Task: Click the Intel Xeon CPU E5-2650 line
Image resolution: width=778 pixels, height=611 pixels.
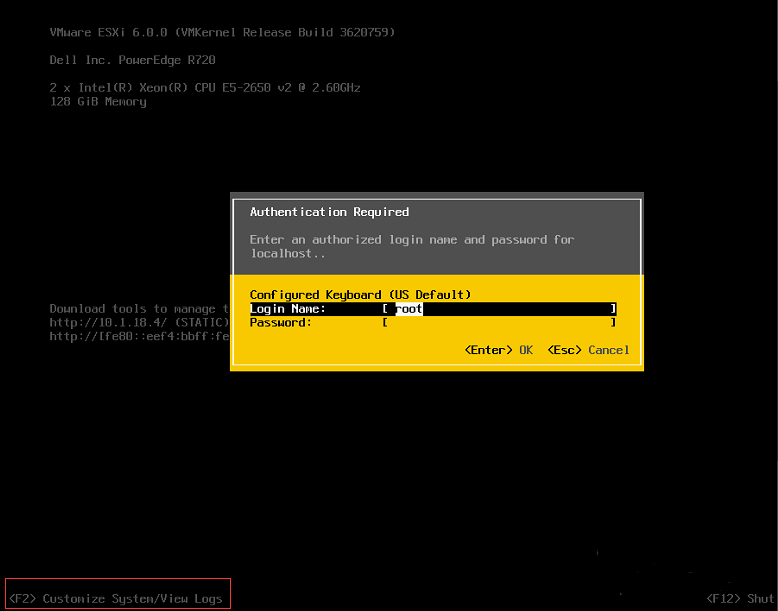Action: 205,88
